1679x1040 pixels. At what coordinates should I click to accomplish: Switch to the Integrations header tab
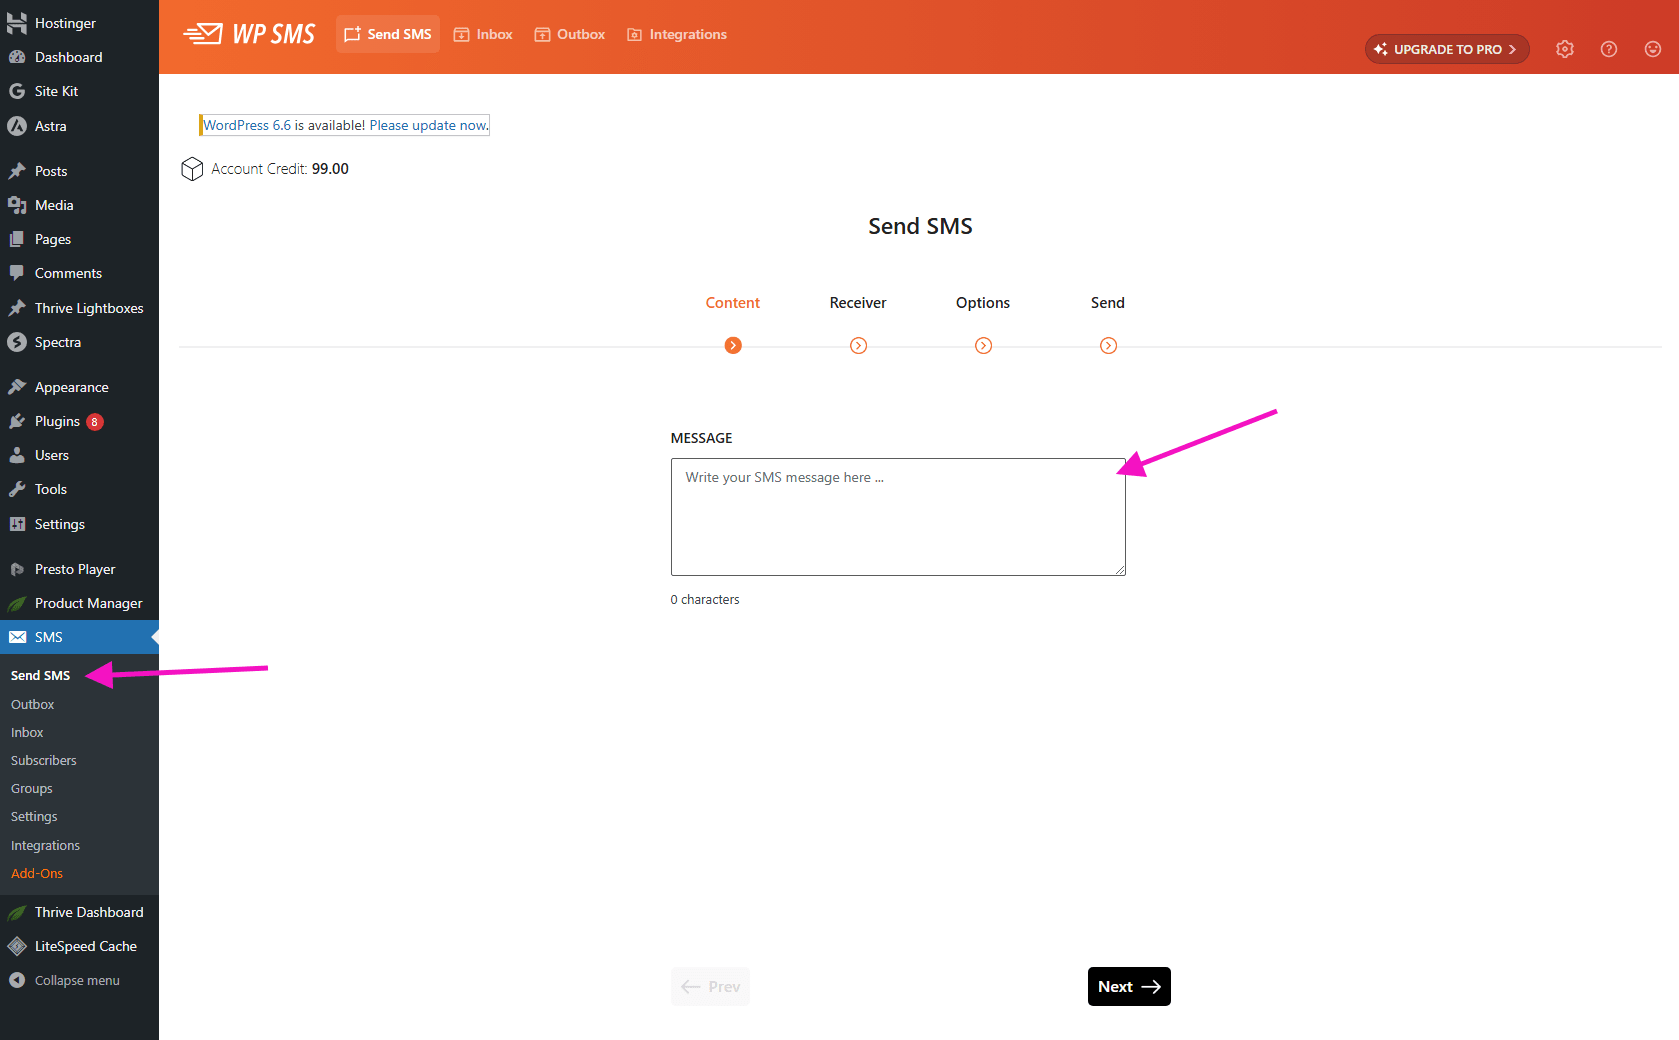(677, 34)
